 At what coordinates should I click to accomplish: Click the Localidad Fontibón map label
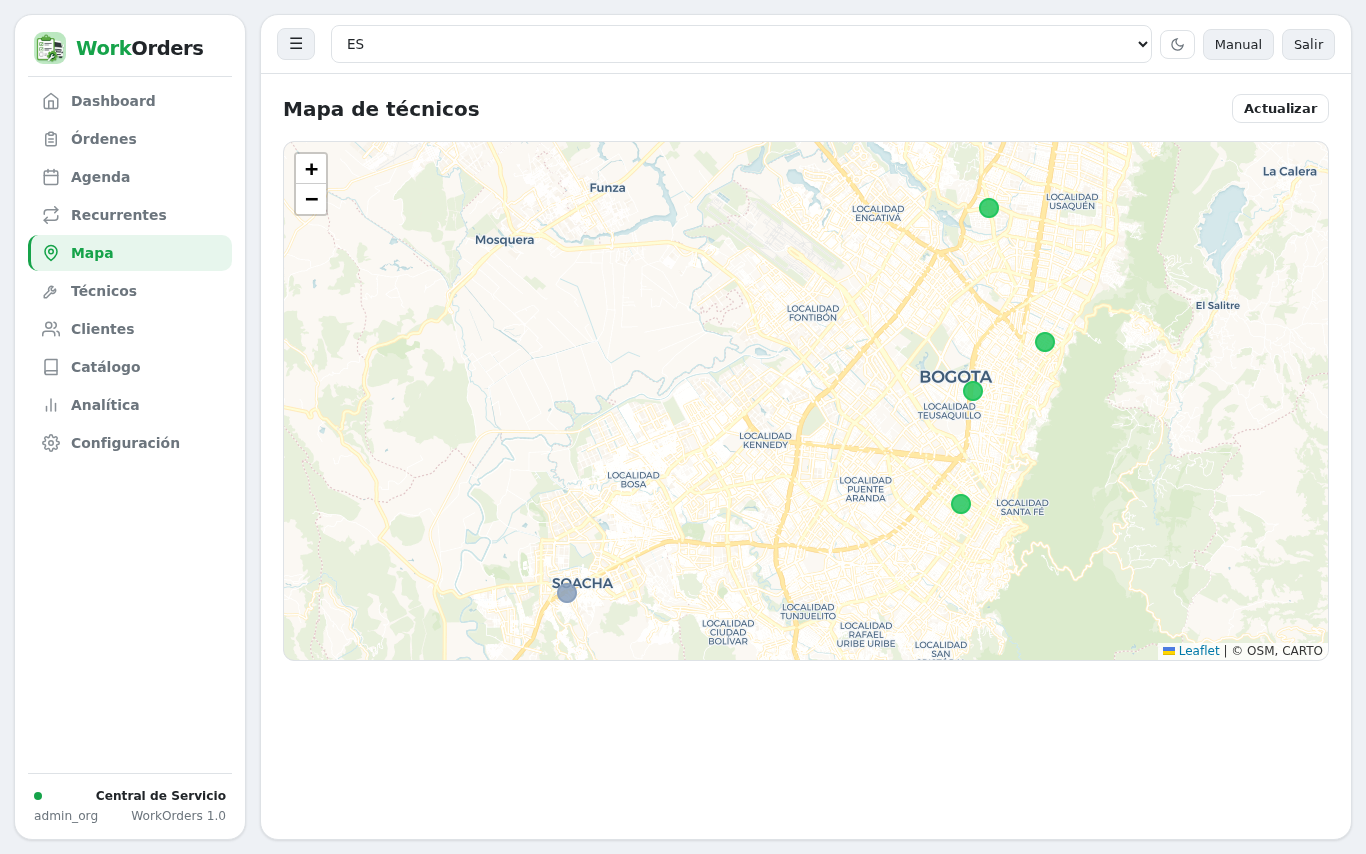point(812,313)
